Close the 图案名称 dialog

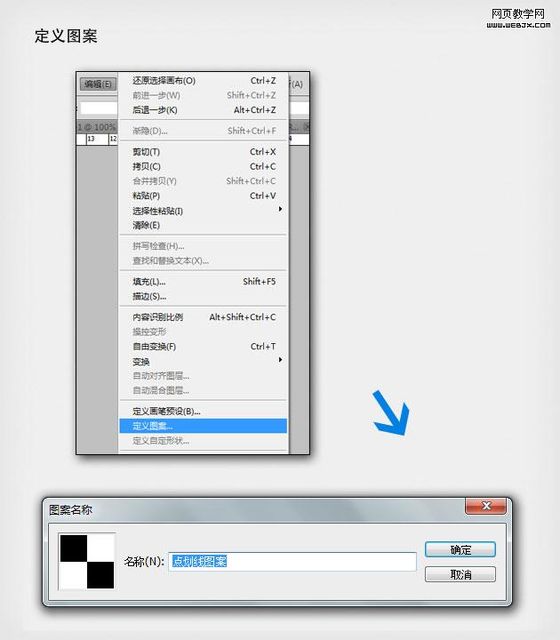486,506
